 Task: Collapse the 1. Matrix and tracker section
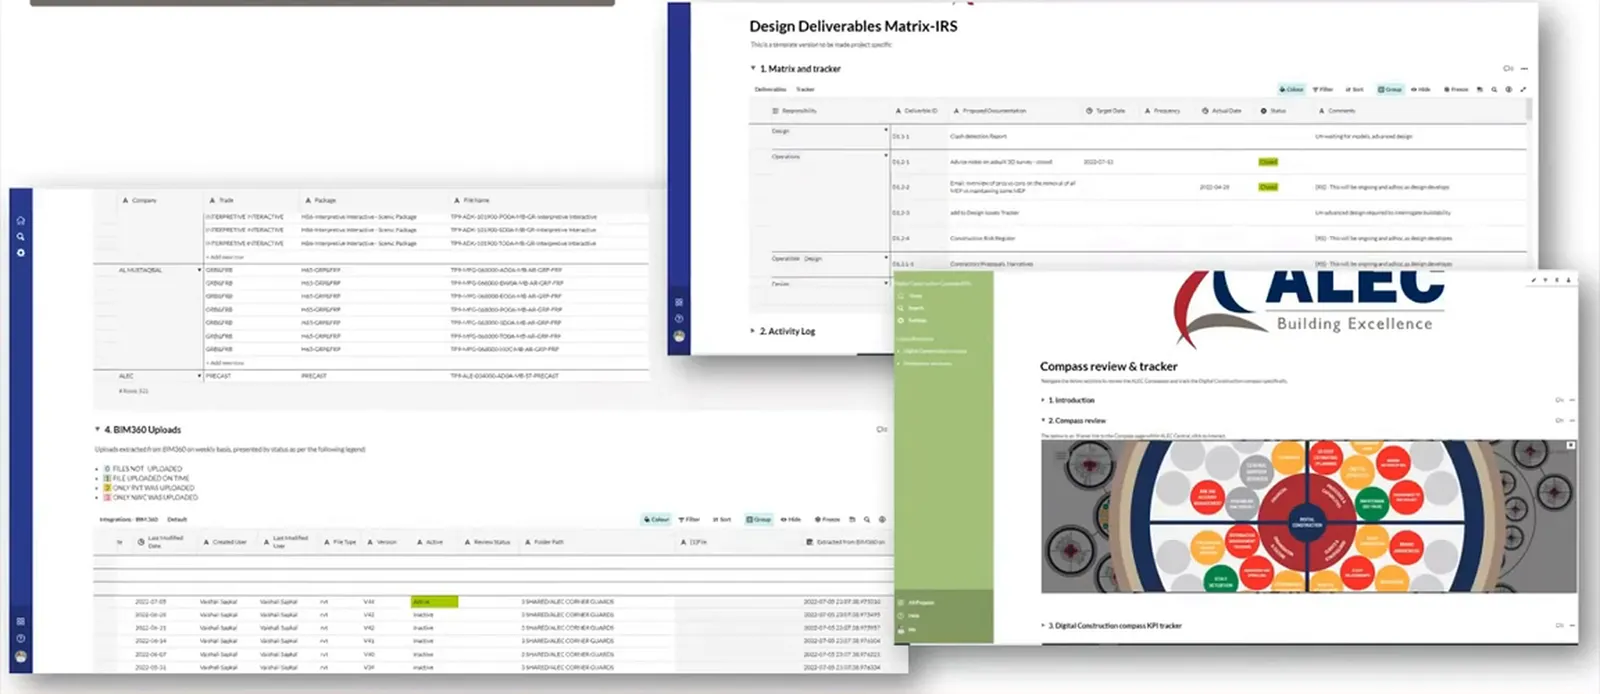click(x=753, y=69)
